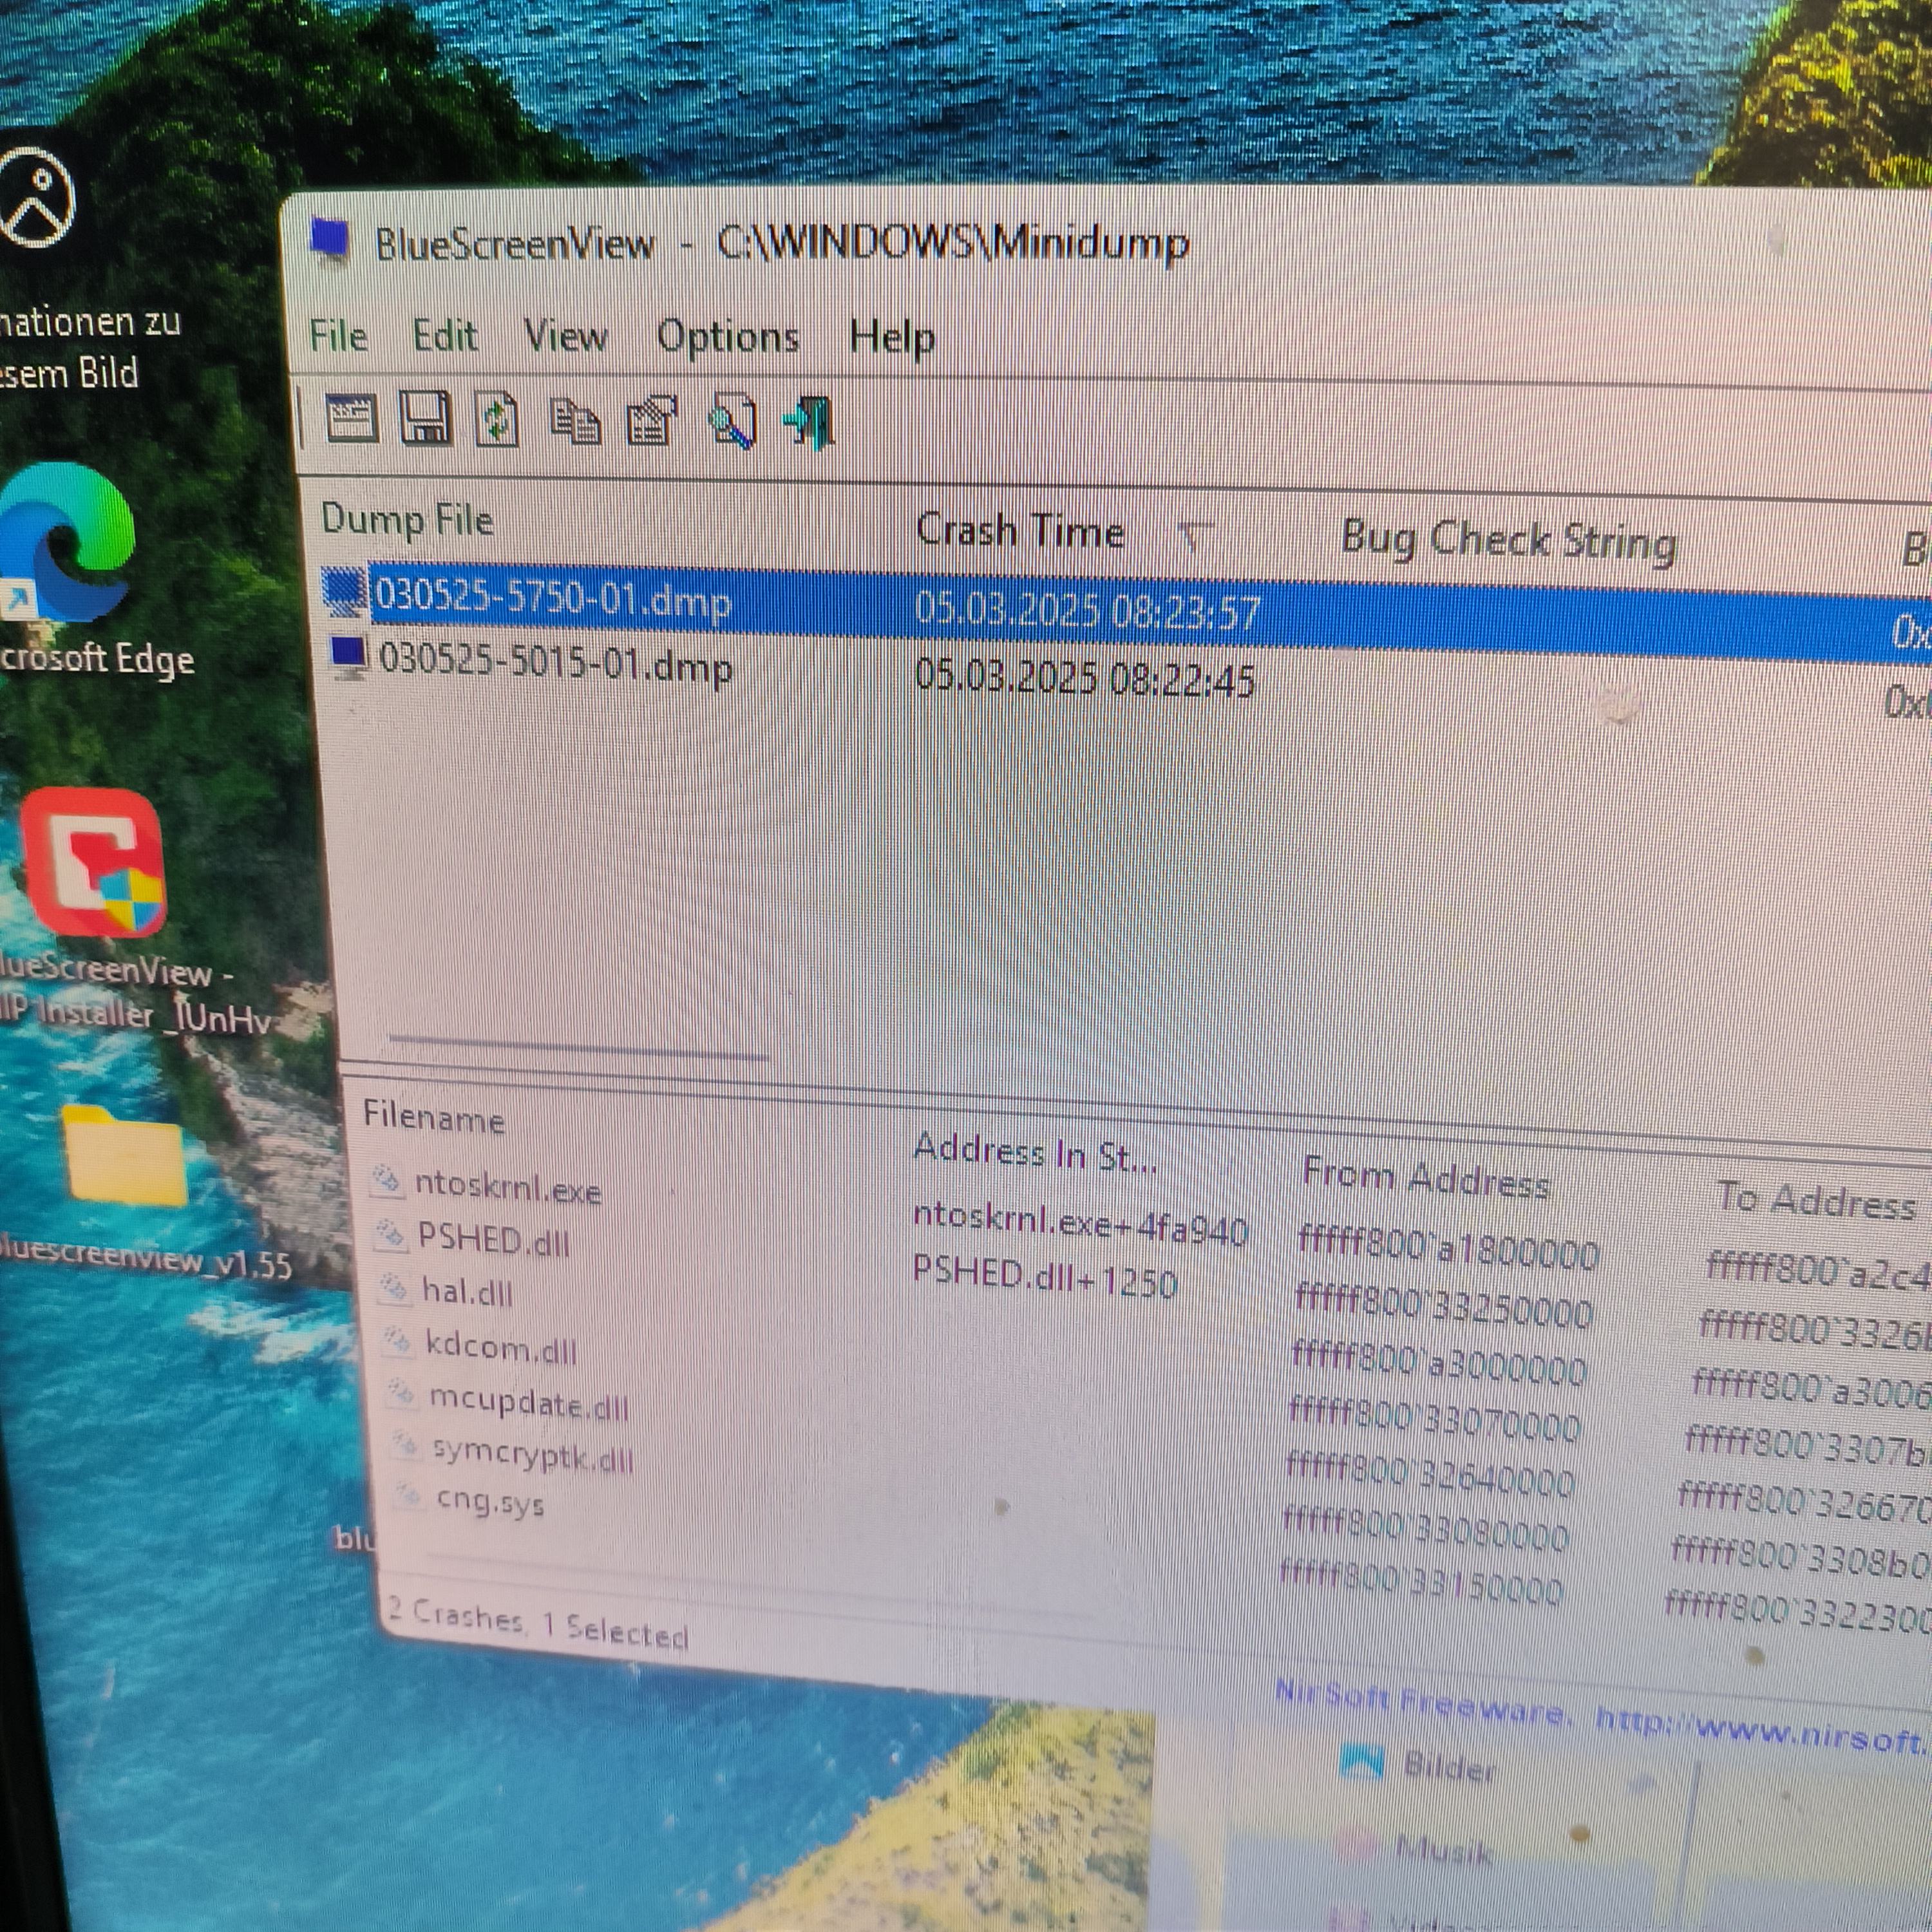Click the Exit toolbar icon
The width and height of the screenshot is (1932, 1932).
coord(810,423)
